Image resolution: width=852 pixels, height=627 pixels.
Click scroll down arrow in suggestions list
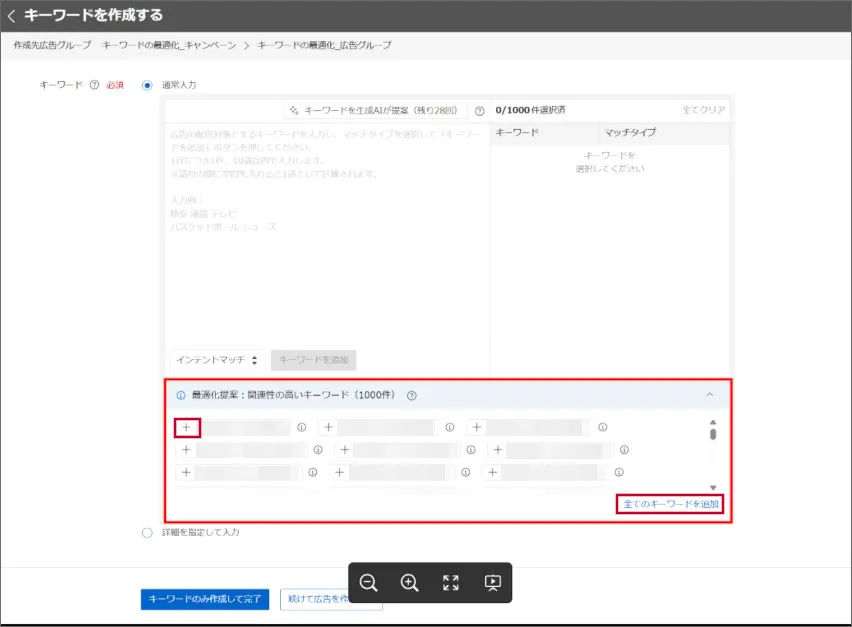pyautogui.click(x=713, y=487)
